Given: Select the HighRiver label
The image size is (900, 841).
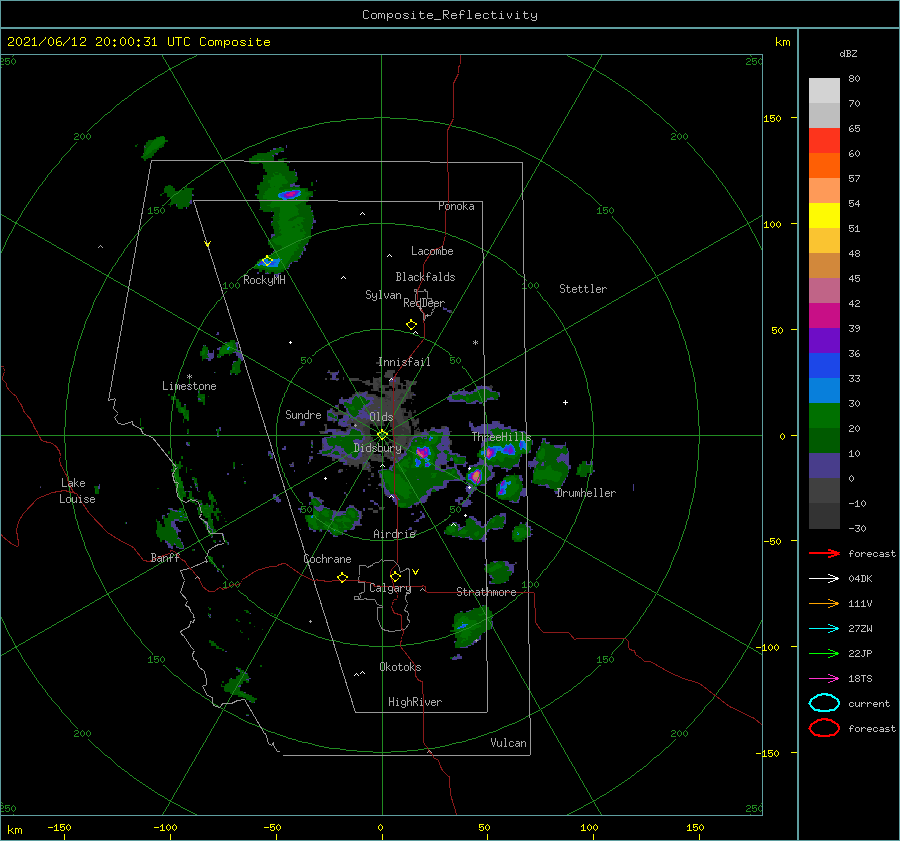Looking at the screenshot, I should tap(414, 702).
